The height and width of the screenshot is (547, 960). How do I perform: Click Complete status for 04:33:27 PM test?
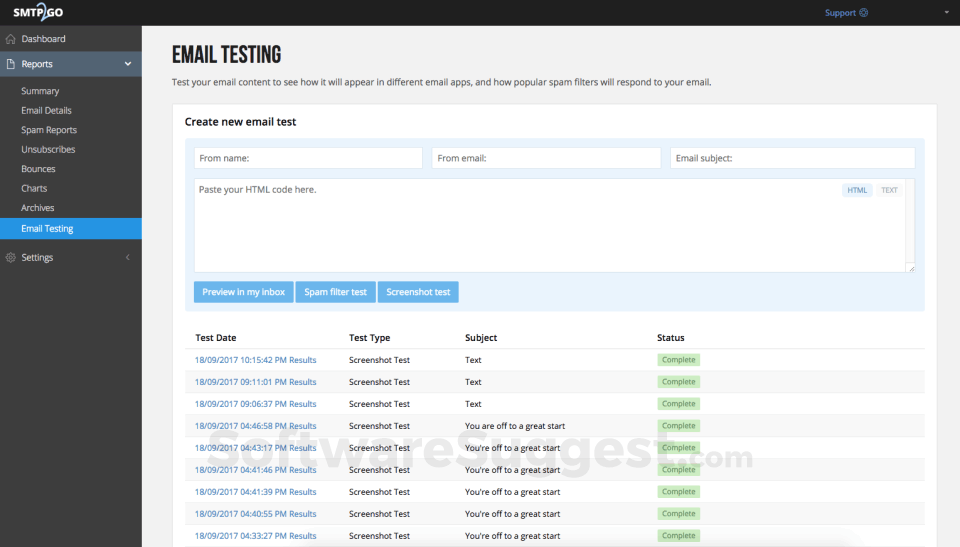[678, 536]
